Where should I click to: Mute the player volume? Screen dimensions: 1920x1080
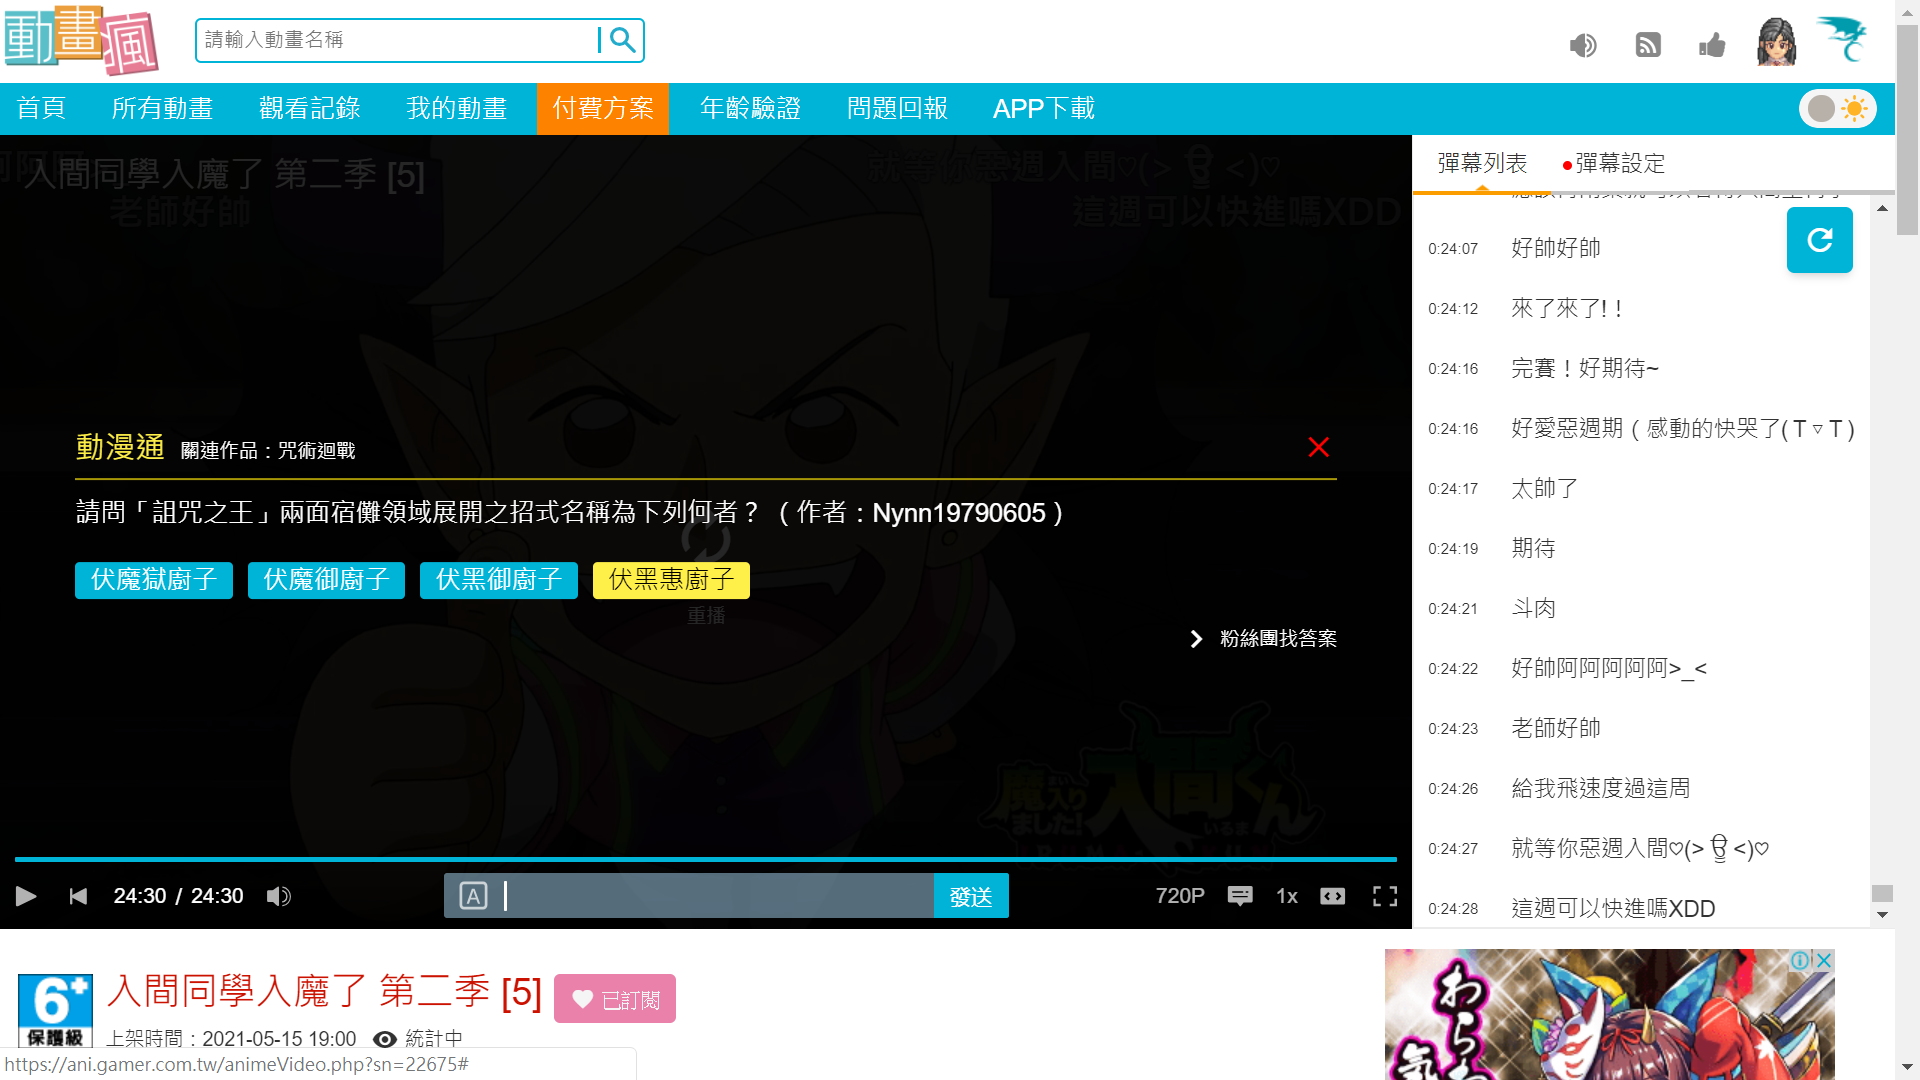pyautogui.click(x=279, y=896)
